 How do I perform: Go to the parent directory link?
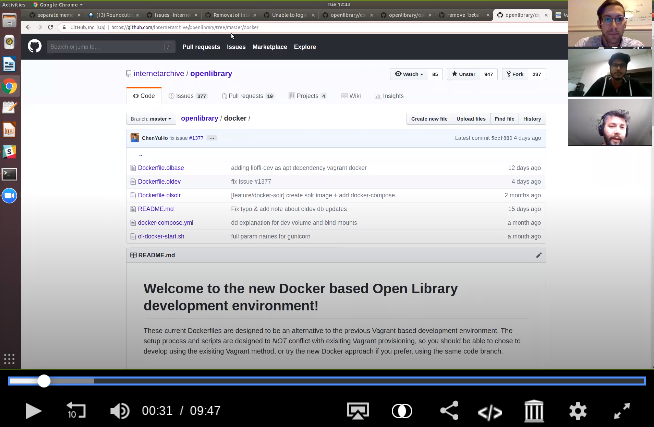tap(141, 155)
